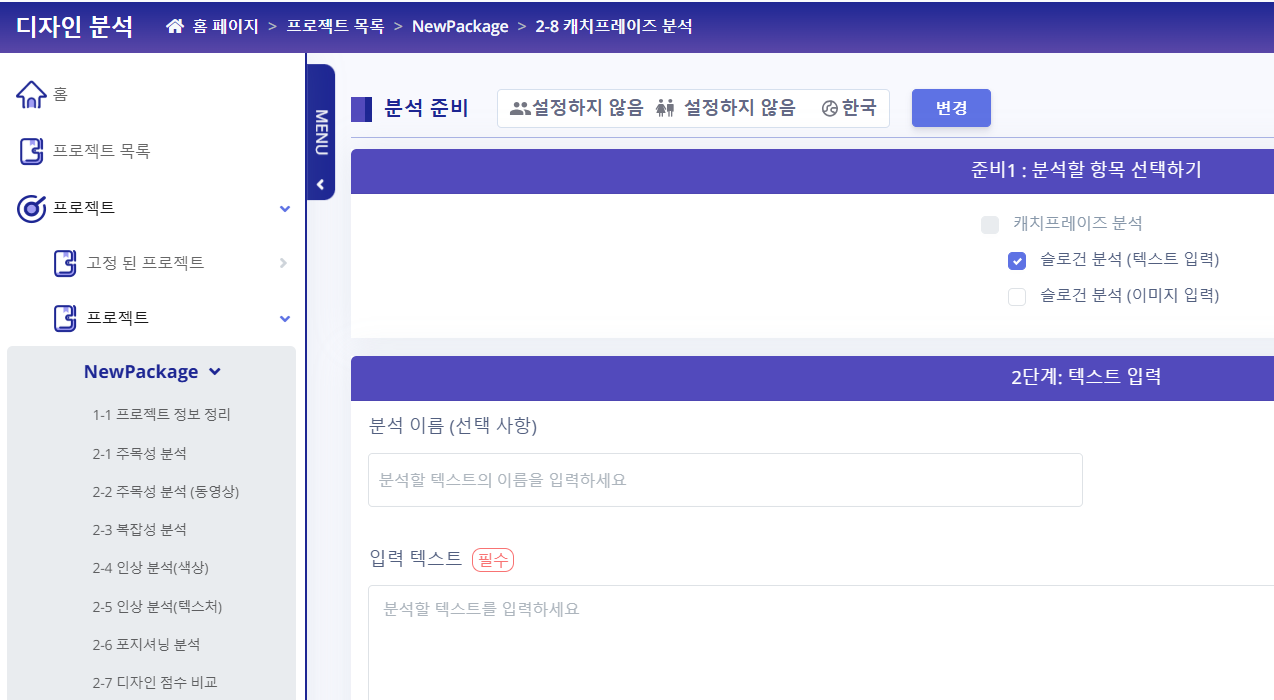
Task: Click the red 필수 badge
Action: [493, 560]
